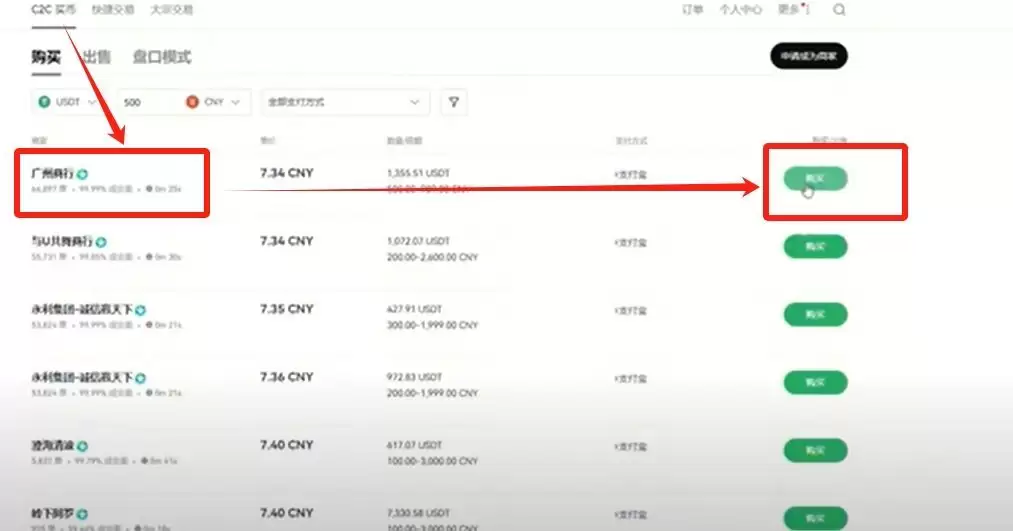This screenshot has width=1013, height=531.
Task: Click verified badge next to 与U共舞商行
Action: tap(102, 242)
